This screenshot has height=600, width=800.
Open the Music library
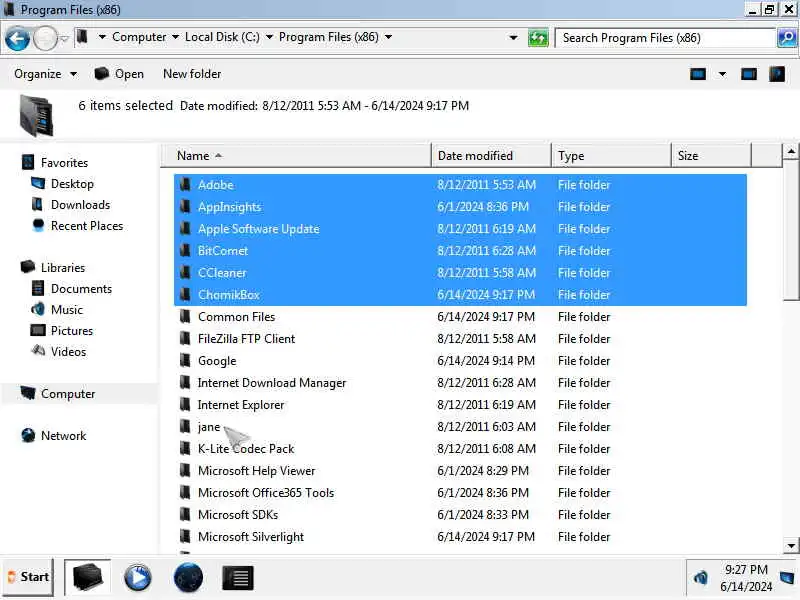tap(66, 310)
